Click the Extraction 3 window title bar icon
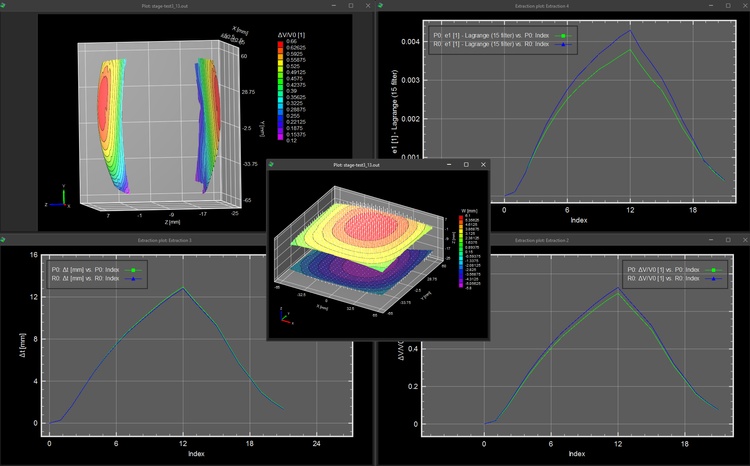The width and height of the screenshot is (750, 466). (6, 241)
